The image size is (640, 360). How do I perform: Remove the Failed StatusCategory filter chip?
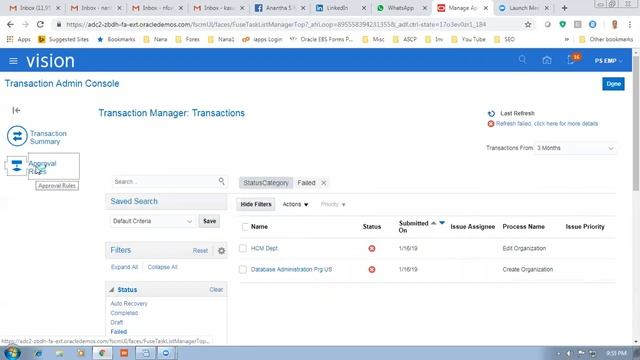coord(324,183)
